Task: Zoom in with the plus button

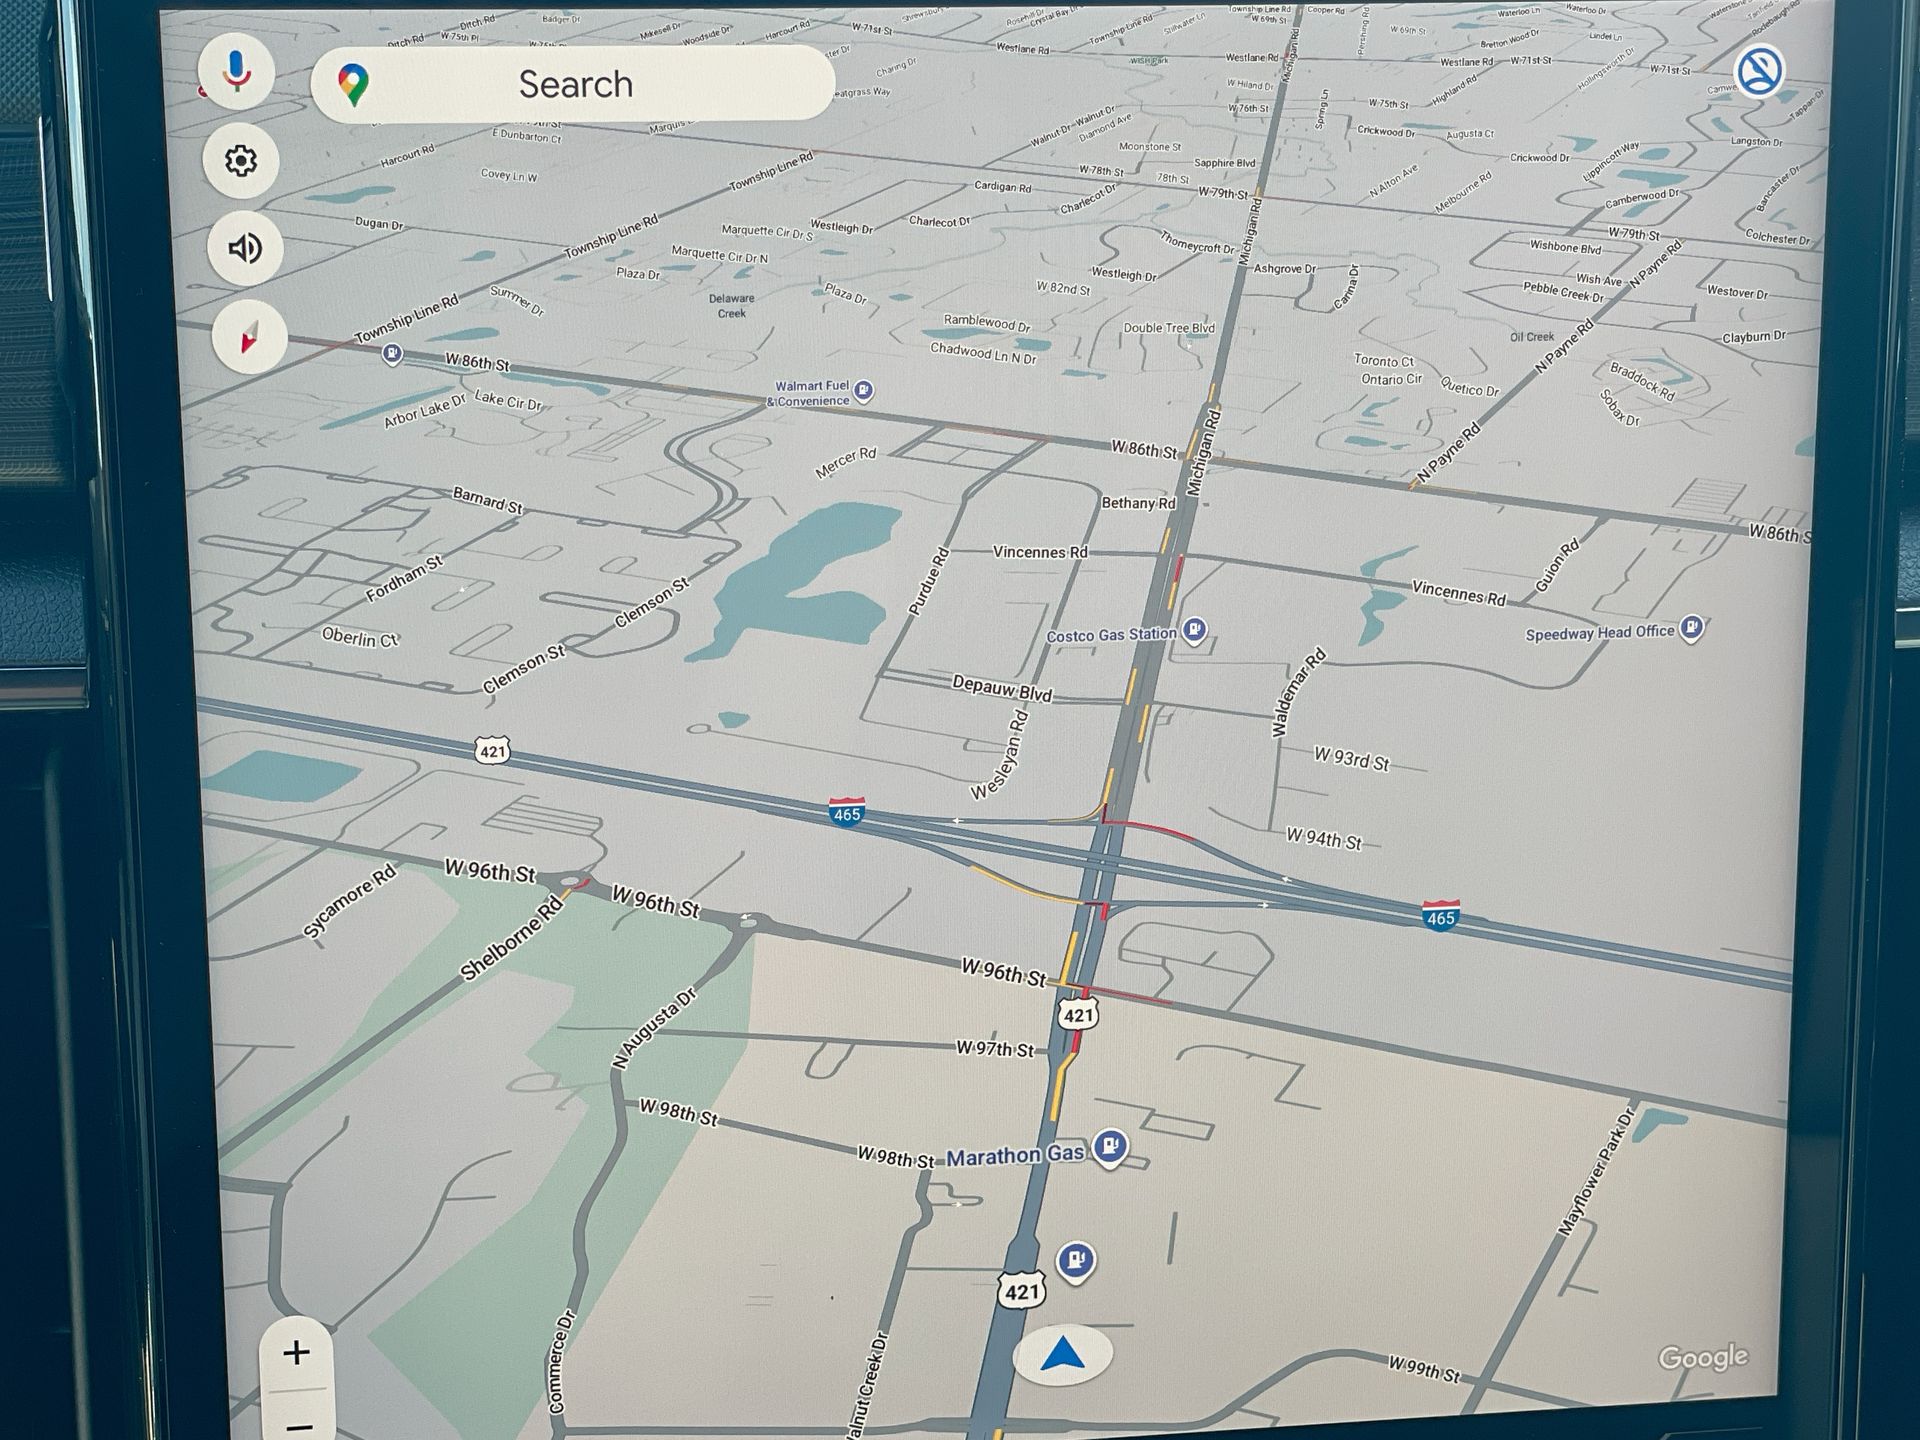Action: 296,1353
